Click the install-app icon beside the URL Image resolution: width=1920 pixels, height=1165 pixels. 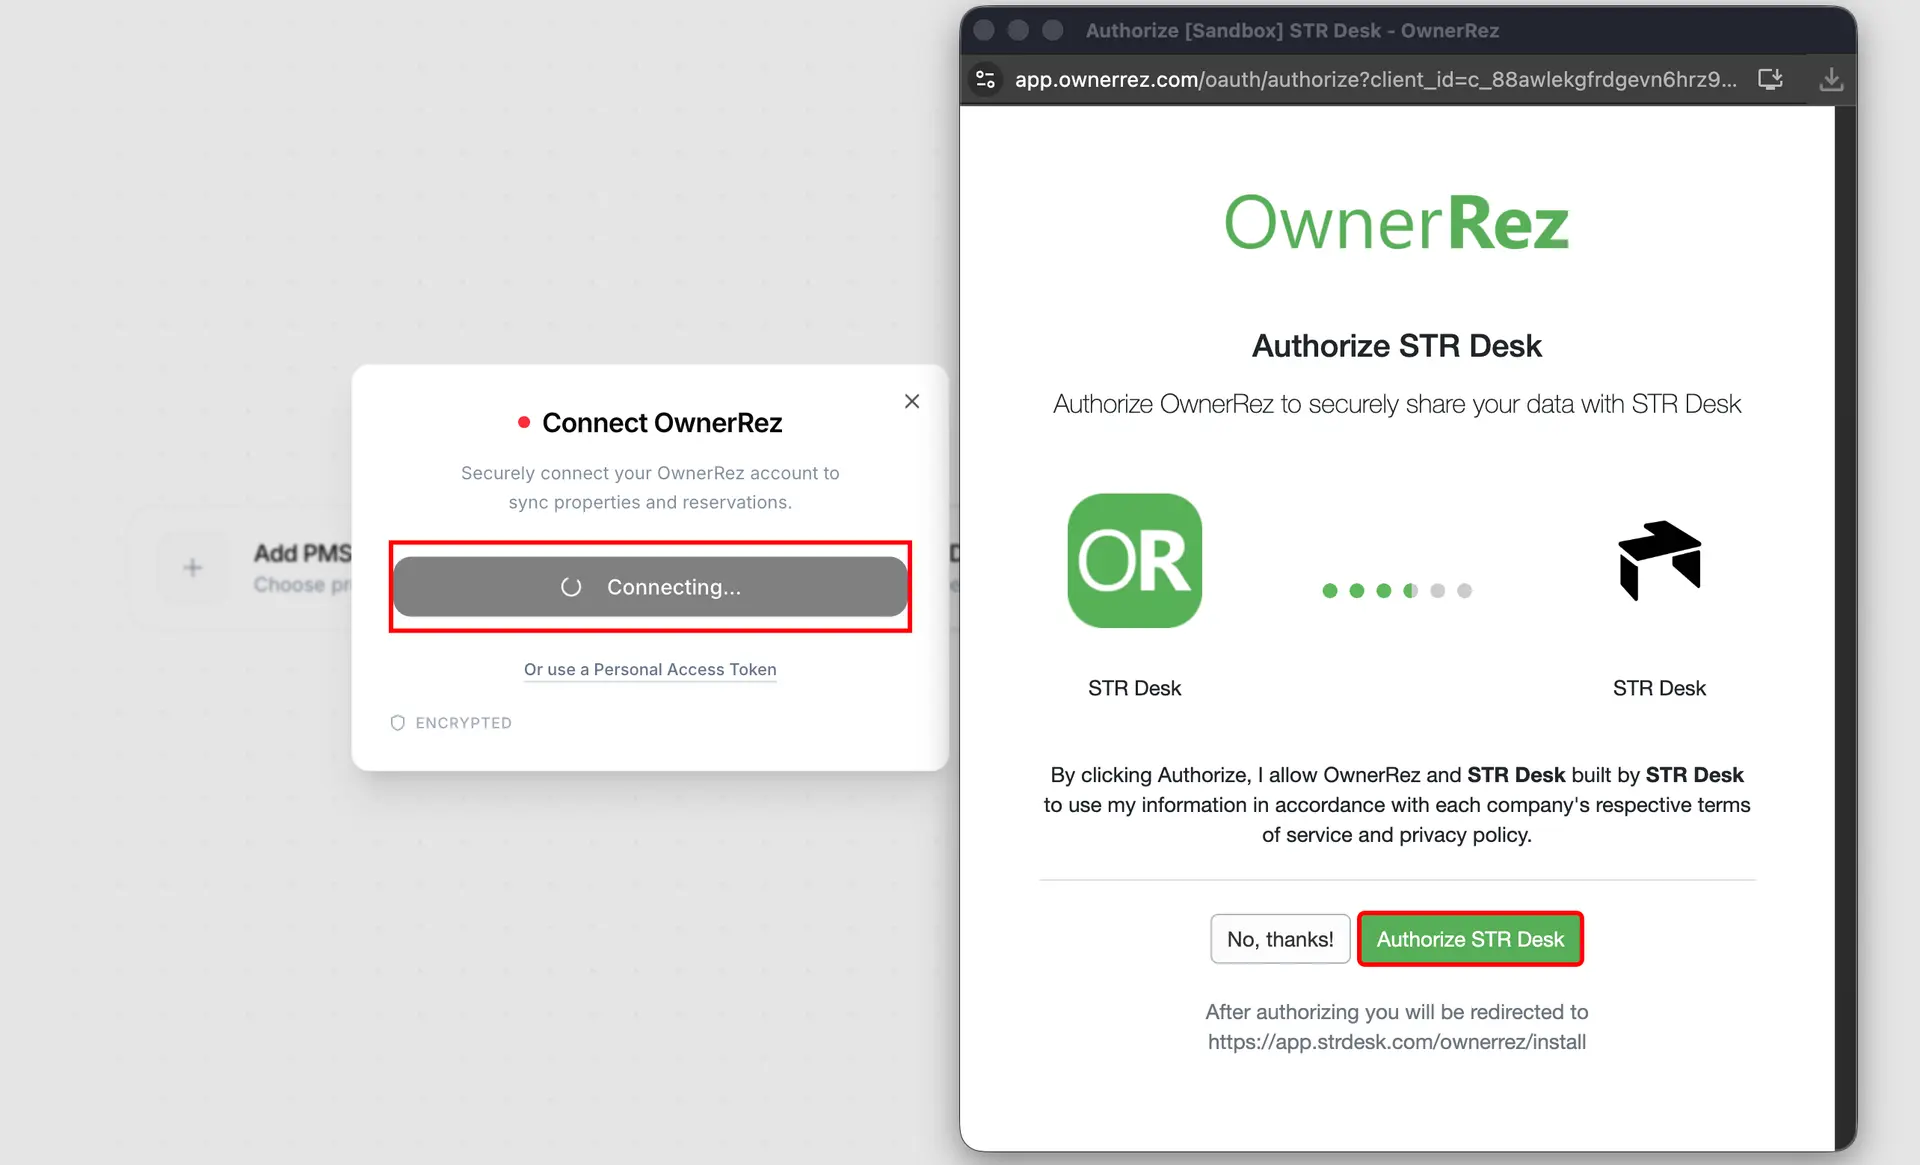pos(1771,79)
